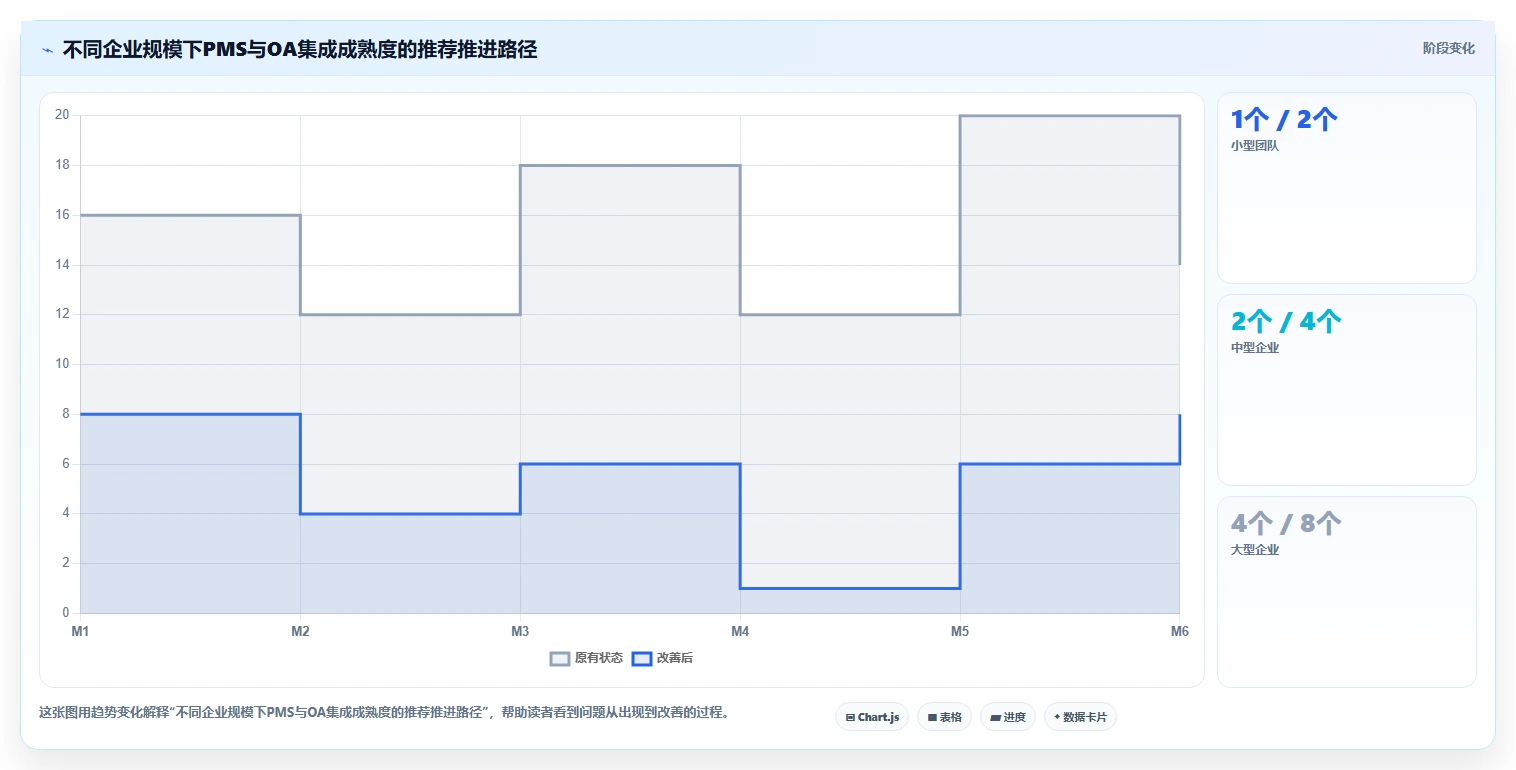Toggle the 原有状态 legend entry

[586, 658]
